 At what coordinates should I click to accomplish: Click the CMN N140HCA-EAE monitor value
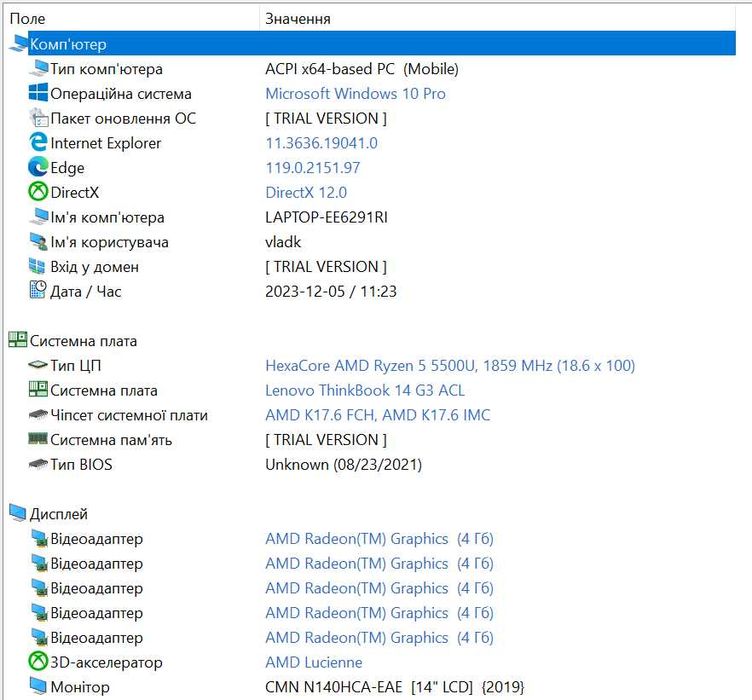tap(395, 687)
